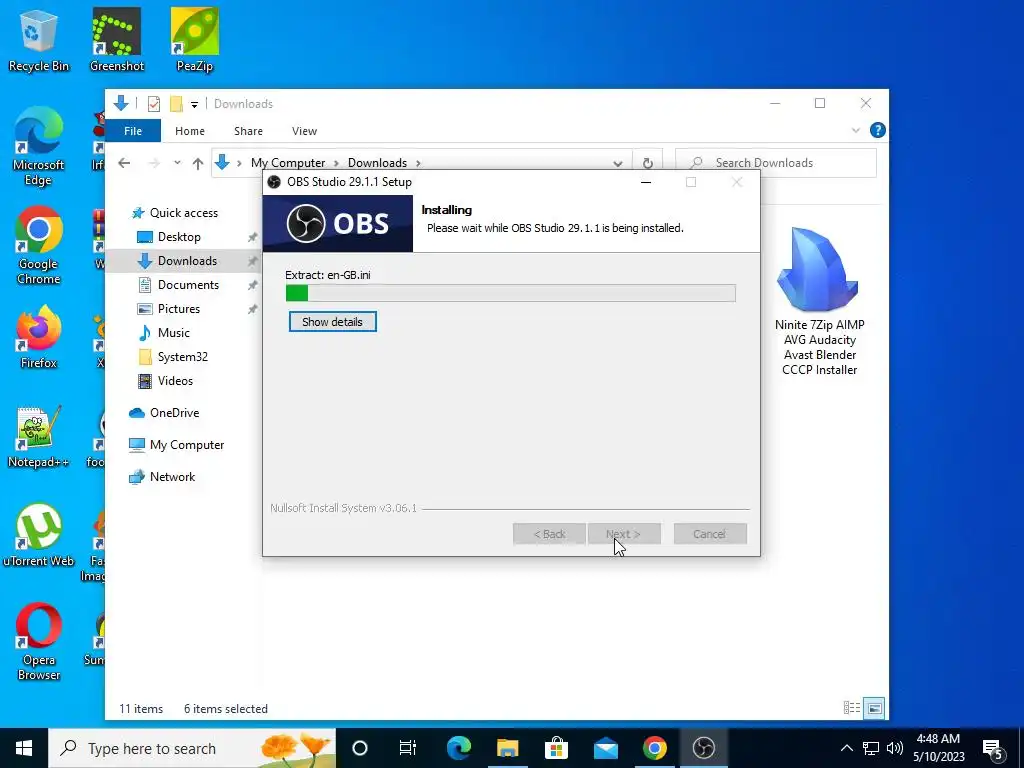Open network status tray icon
Image resolution: width=1024 pixels, height=768 pixels.
(x=871, y=748)
